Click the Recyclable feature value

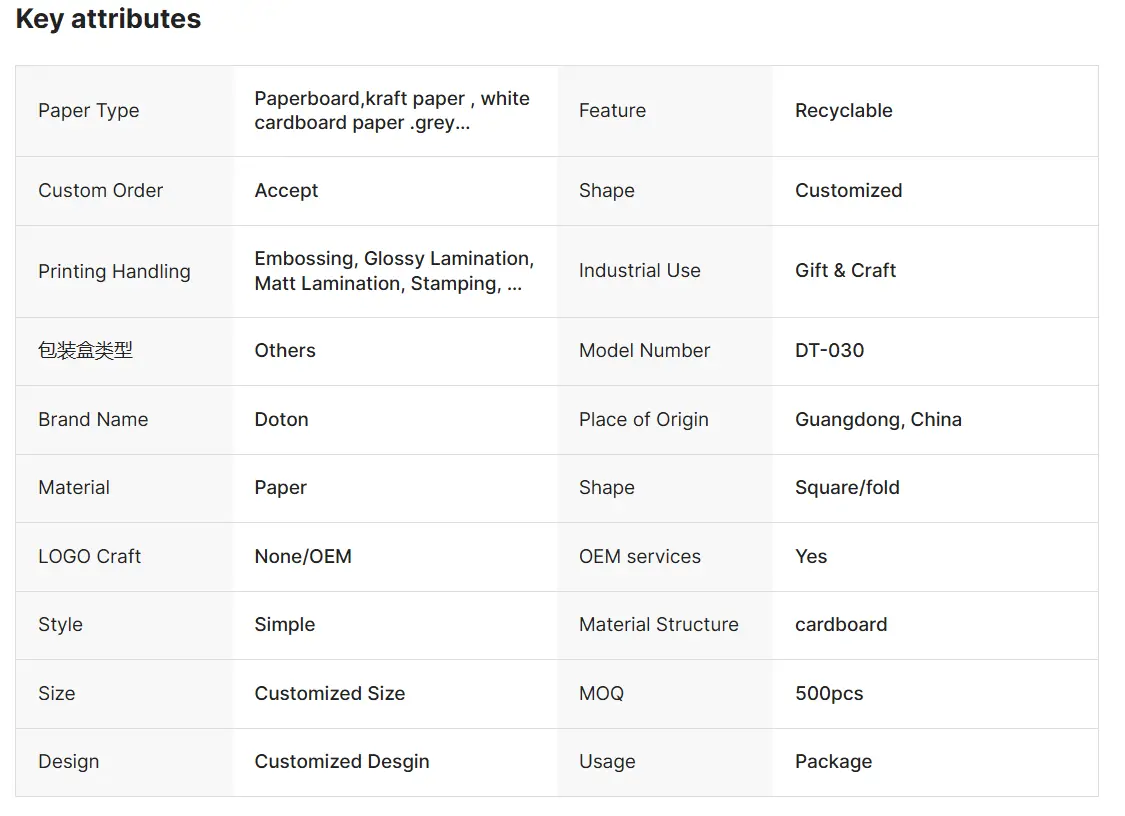point(844,111)
